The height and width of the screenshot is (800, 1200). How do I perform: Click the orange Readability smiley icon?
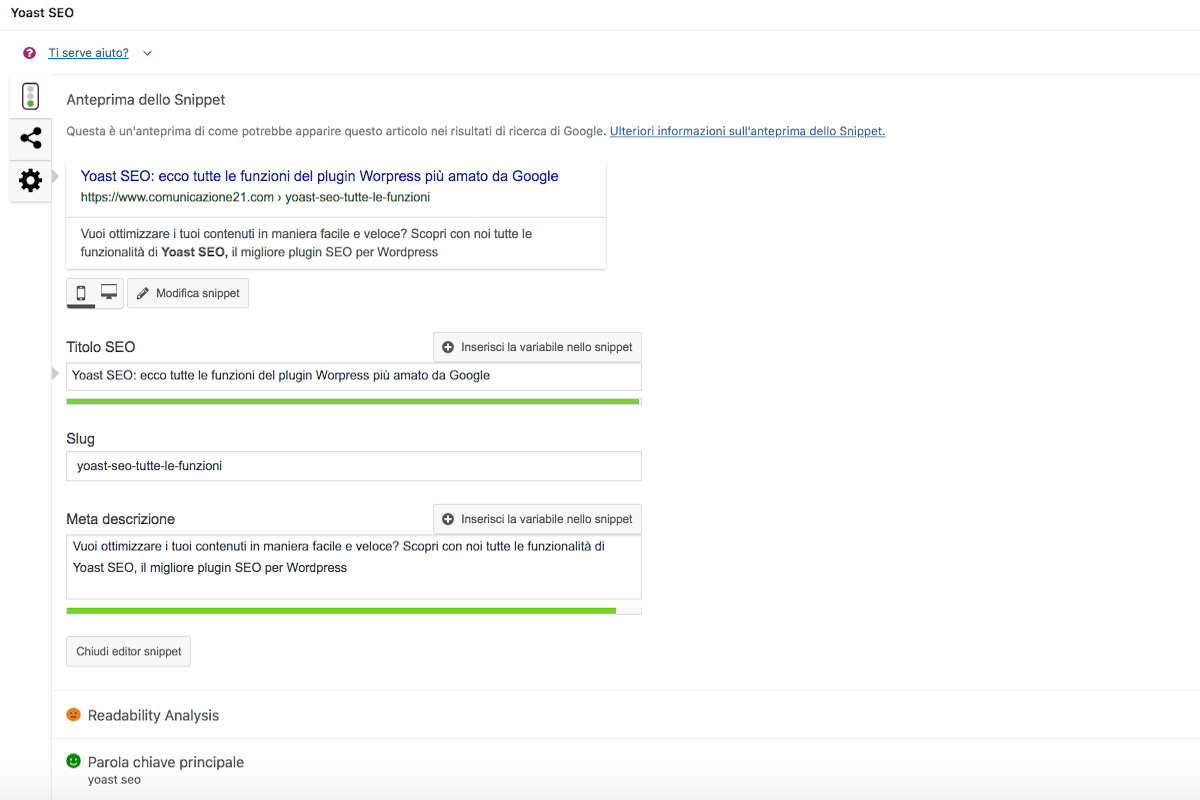(73, 715)
